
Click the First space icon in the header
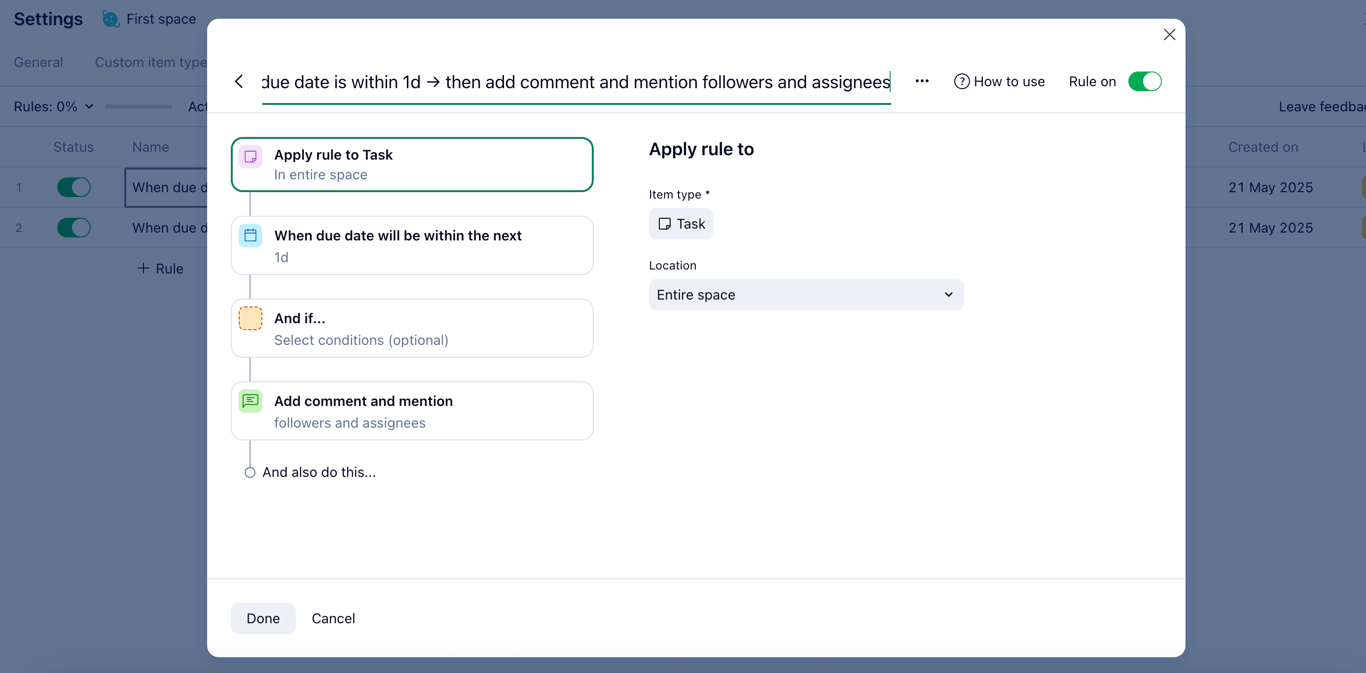[108, 17]
